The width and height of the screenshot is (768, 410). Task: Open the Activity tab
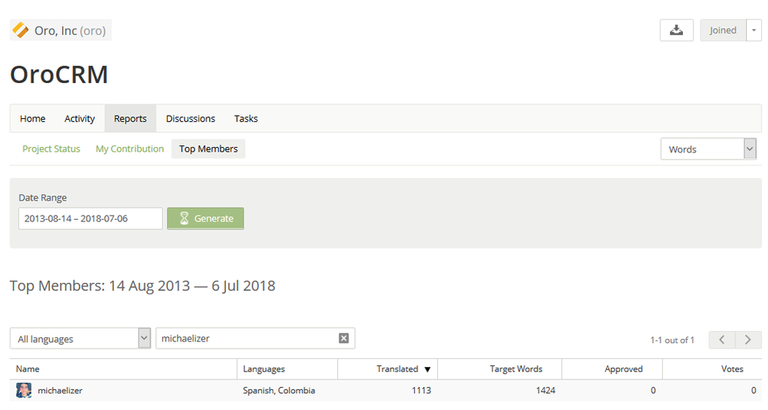click(x=80, y=118)
